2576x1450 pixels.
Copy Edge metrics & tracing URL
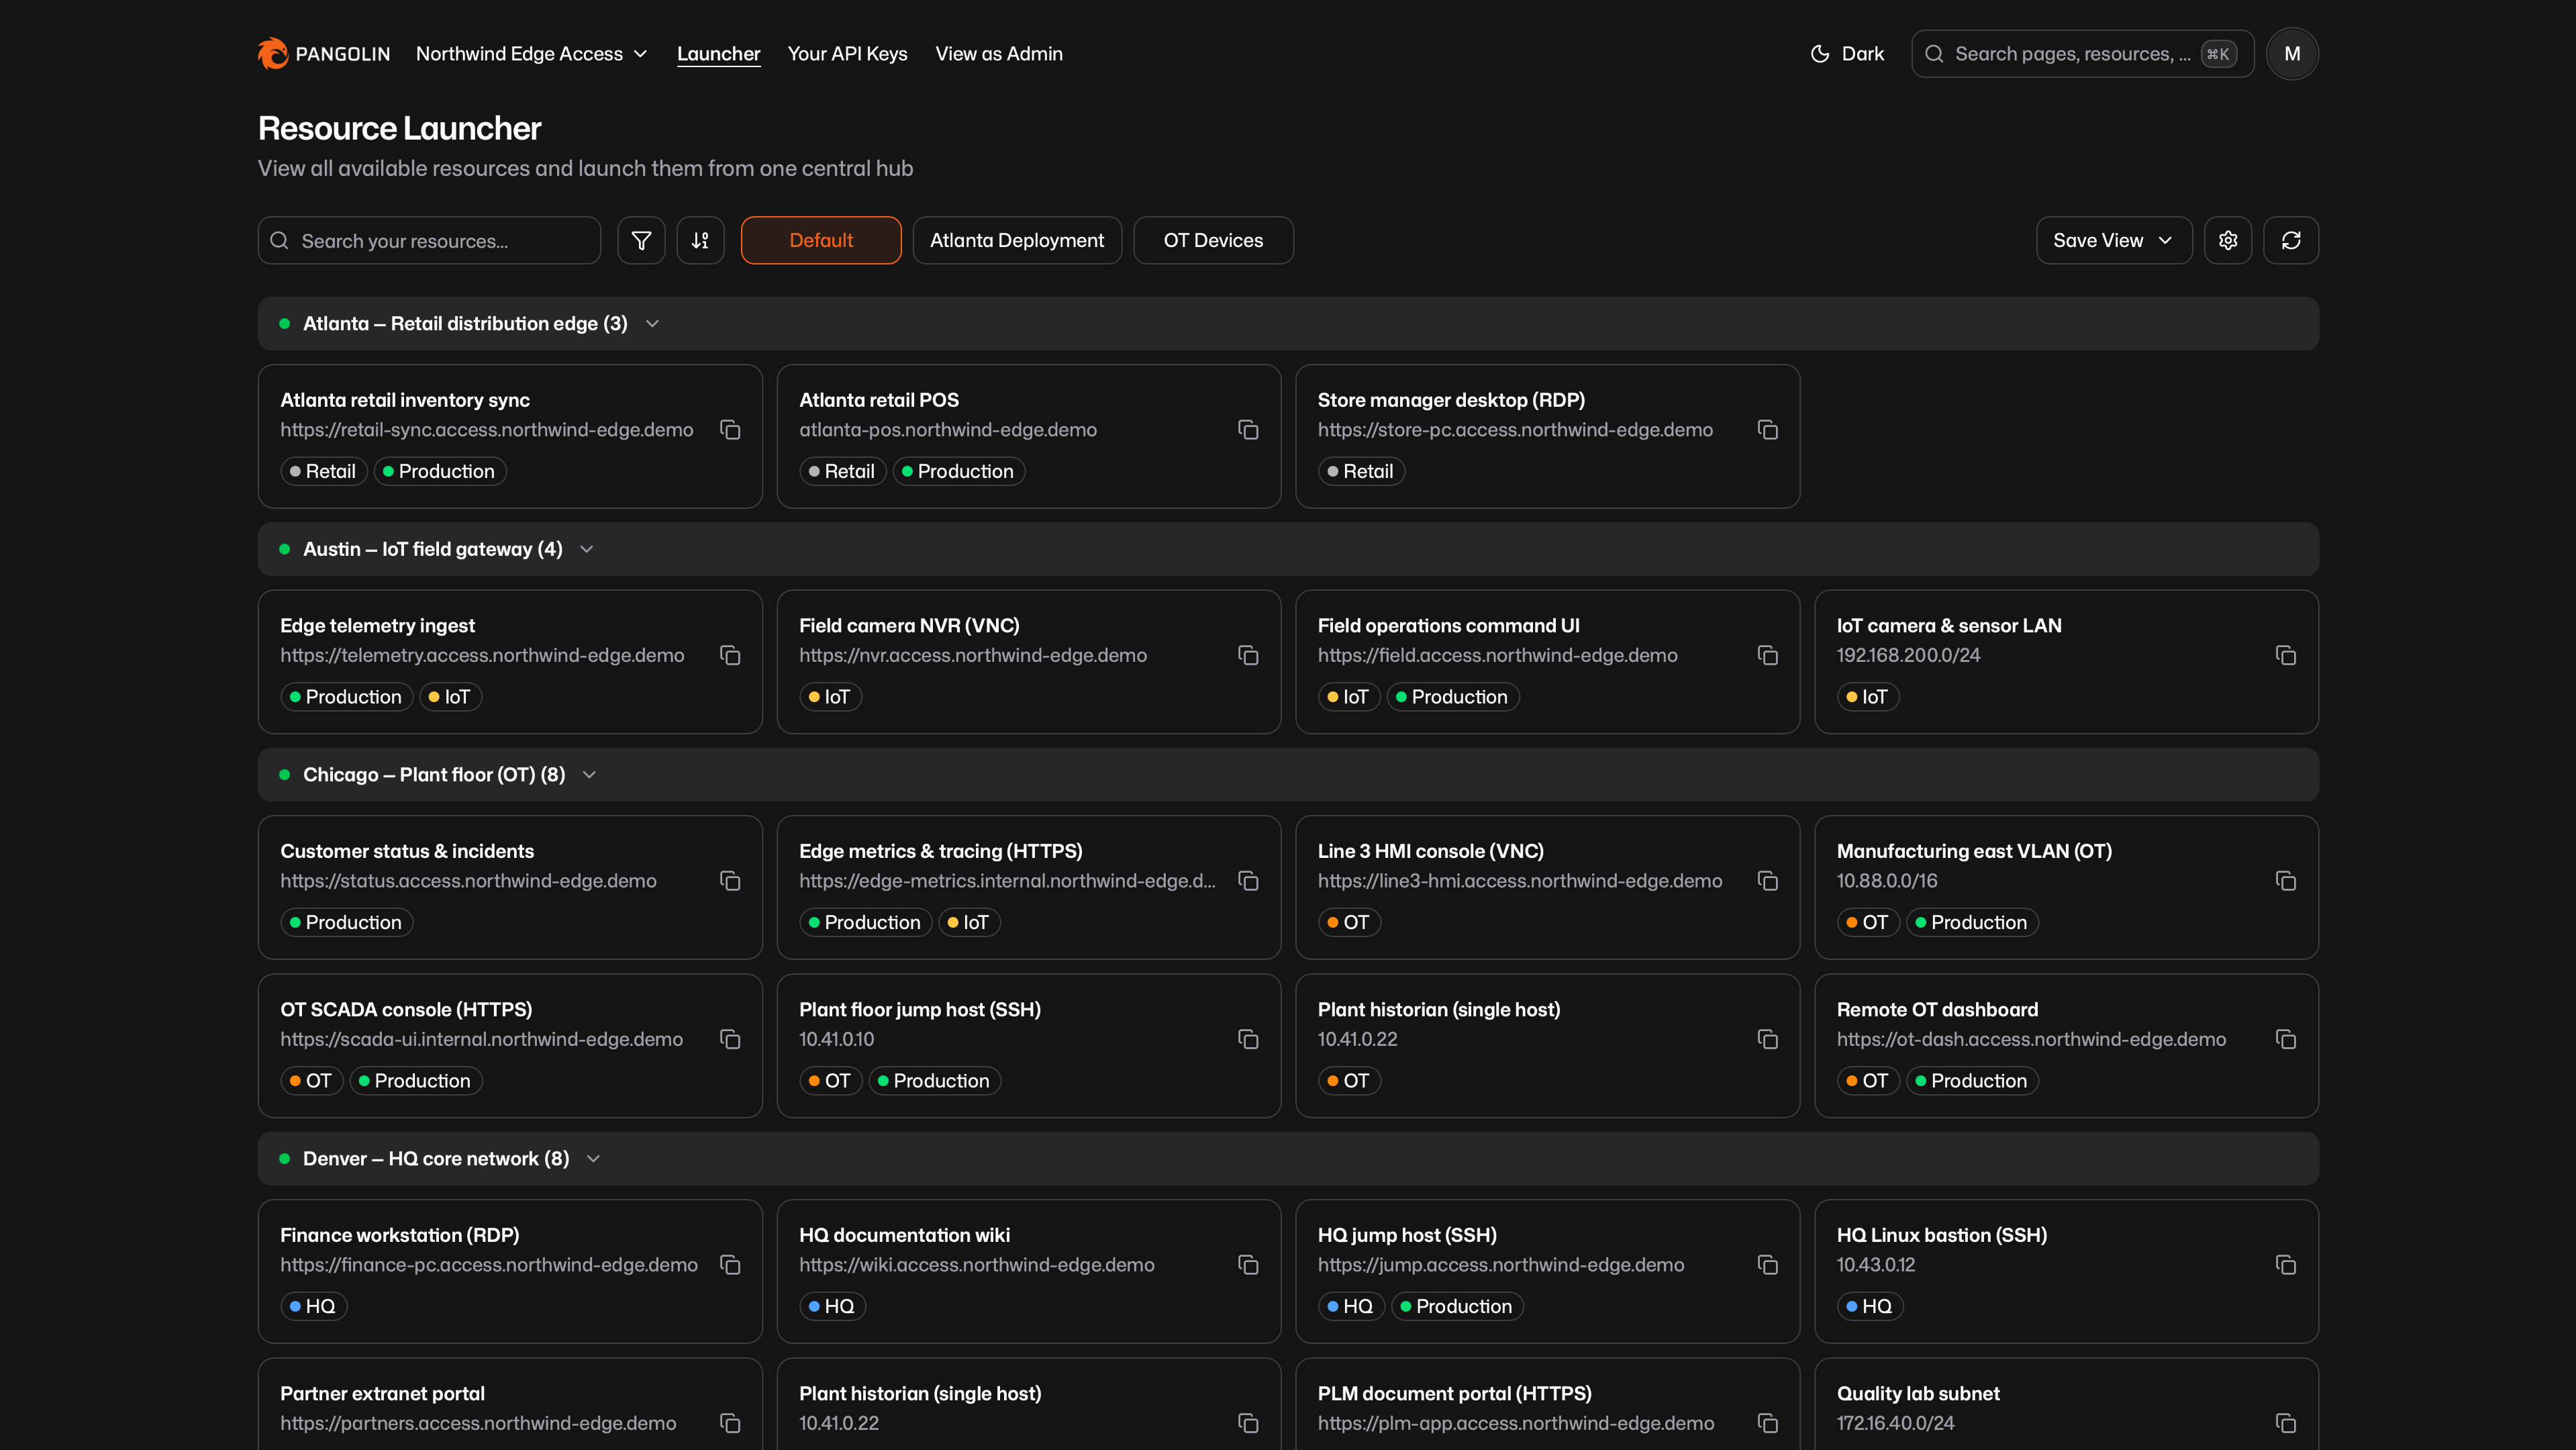(x=1248, y=881)
